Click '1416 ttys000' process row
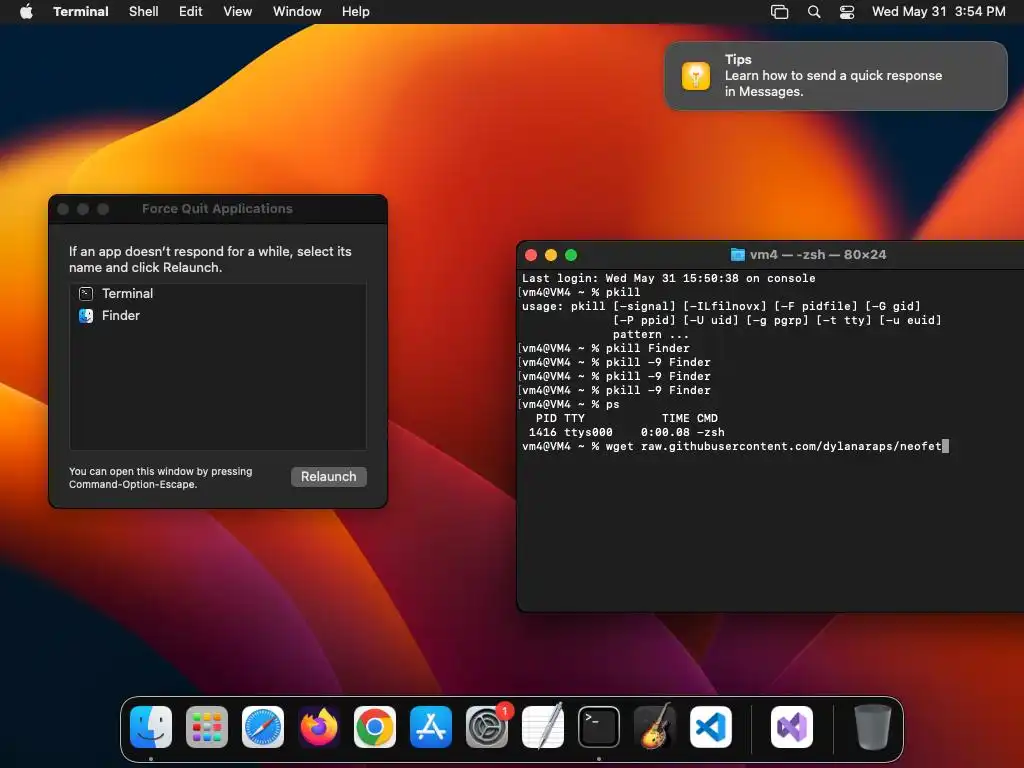Viewport: 1024px width, 768px height. 626,432
